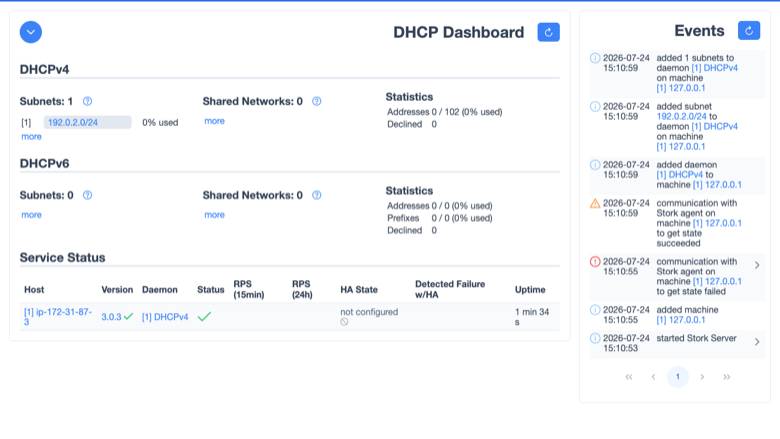This screenshot has width=780, height=439.
Task: Click the 'Uptime' column header
Action: (530, 289)
